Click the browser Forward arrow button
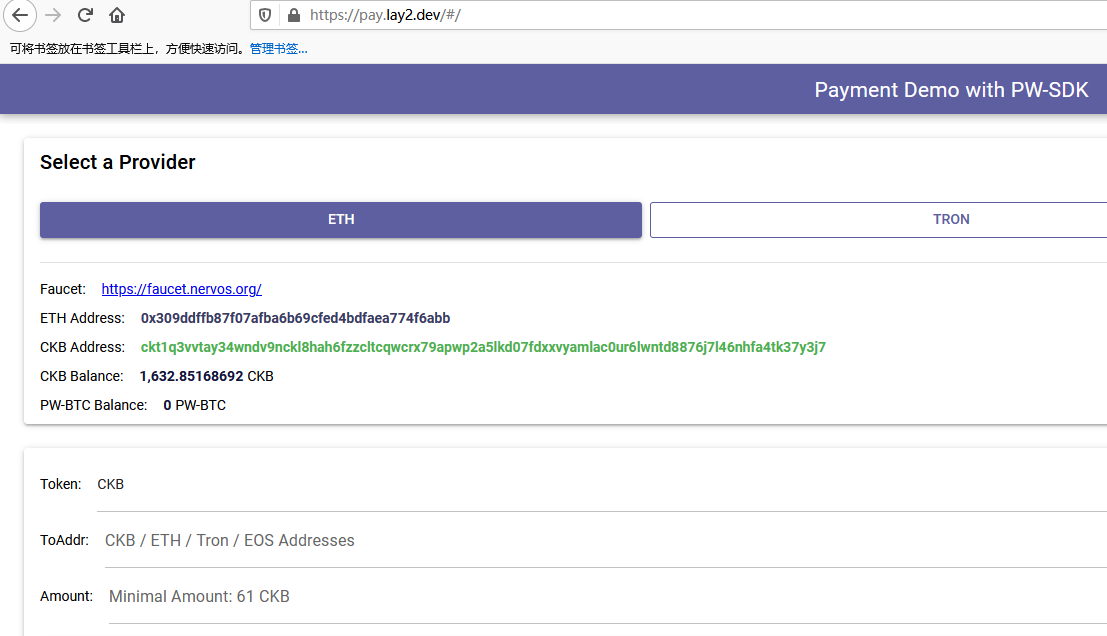The width and height of the screenshot is (1107, 636). point(53,15)
